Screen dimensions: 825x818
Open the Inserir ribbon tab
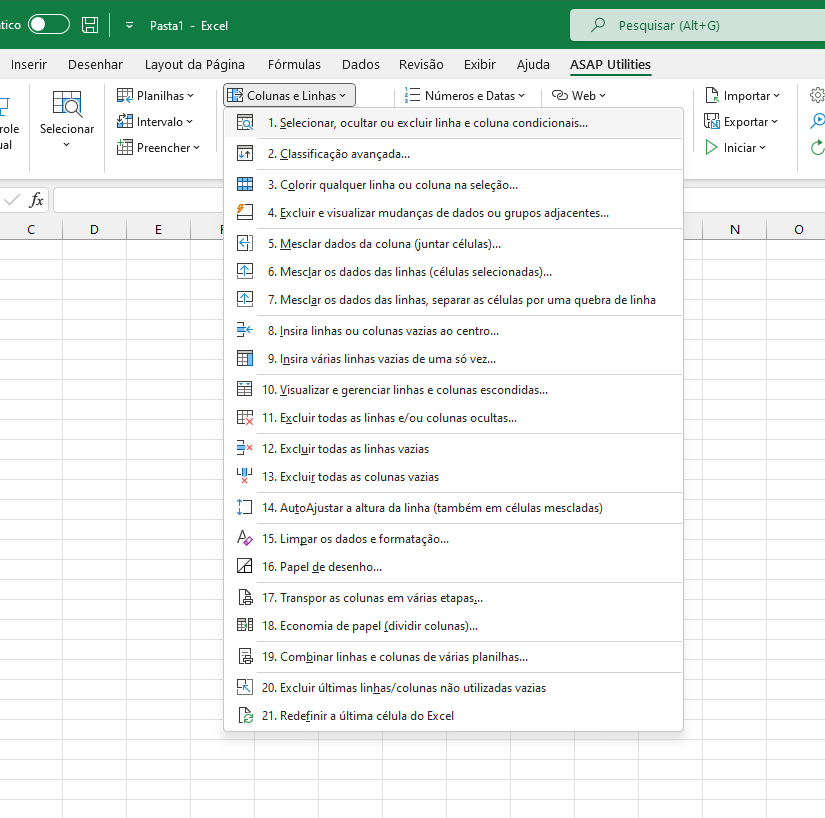point(28,65)
